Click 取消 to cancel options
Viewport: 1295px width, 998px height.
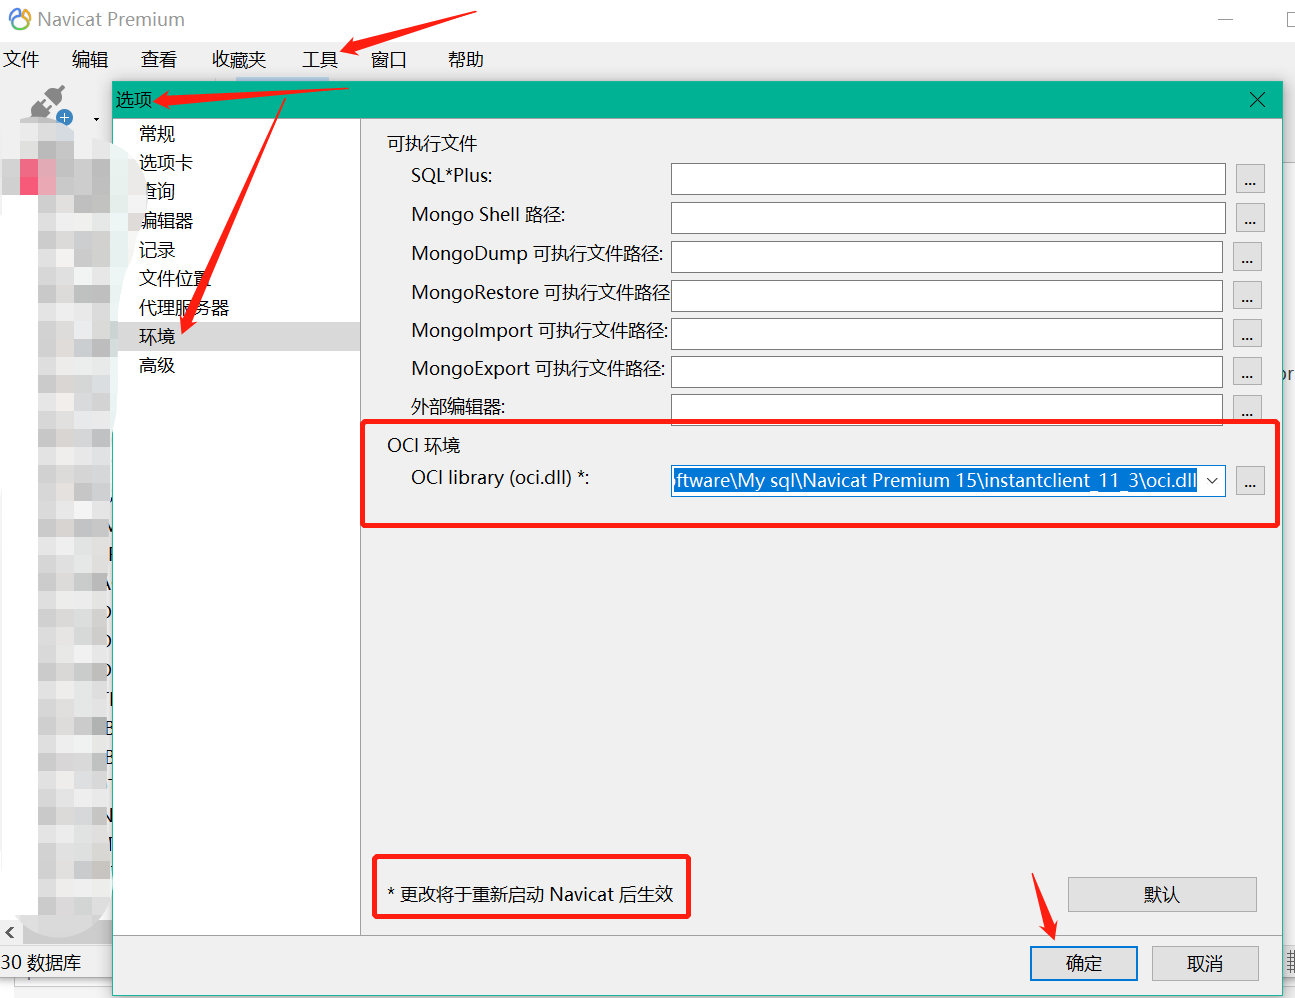point(1205,964)
